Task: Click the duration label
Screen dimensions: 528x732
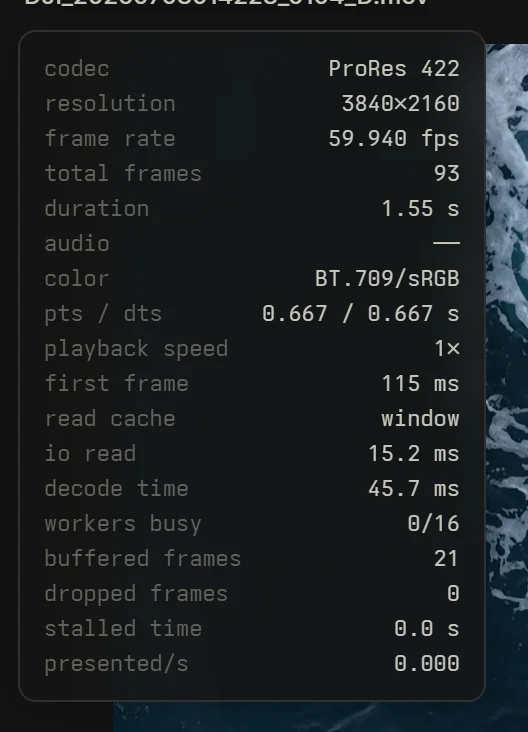Action: tap(97, 209)
